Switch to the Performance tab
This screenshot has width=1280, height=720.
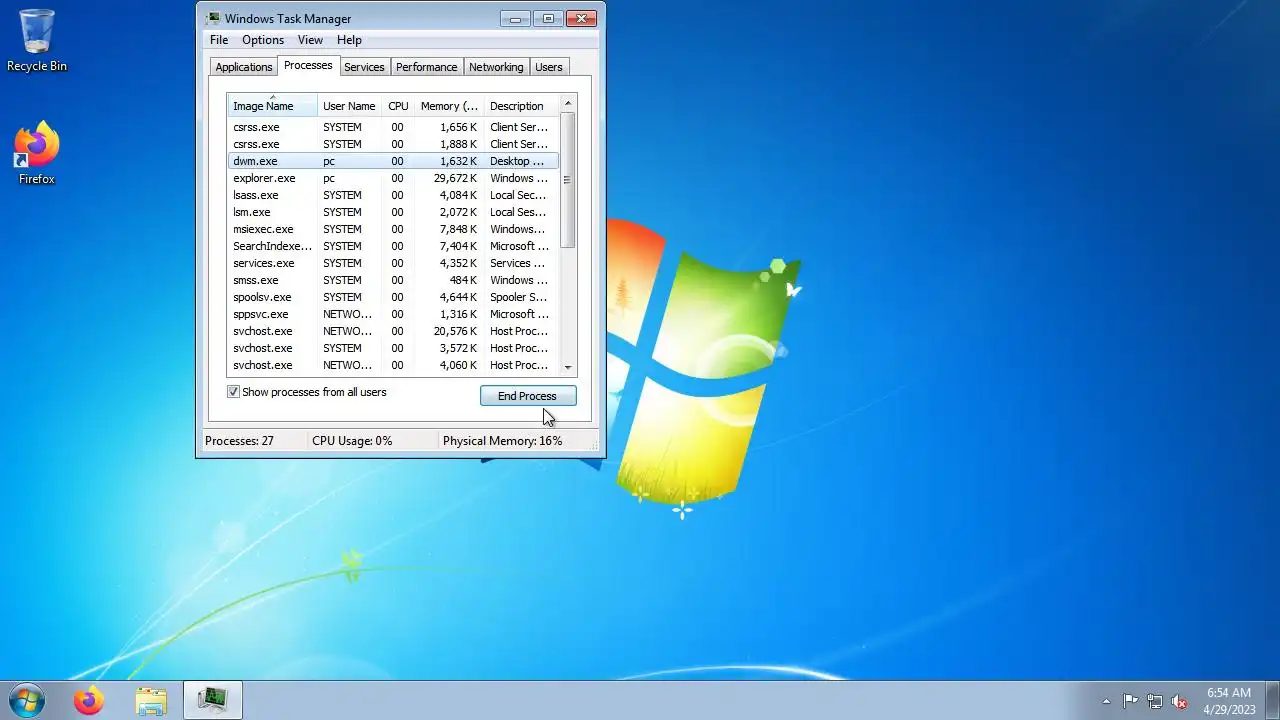pos(427,67)
